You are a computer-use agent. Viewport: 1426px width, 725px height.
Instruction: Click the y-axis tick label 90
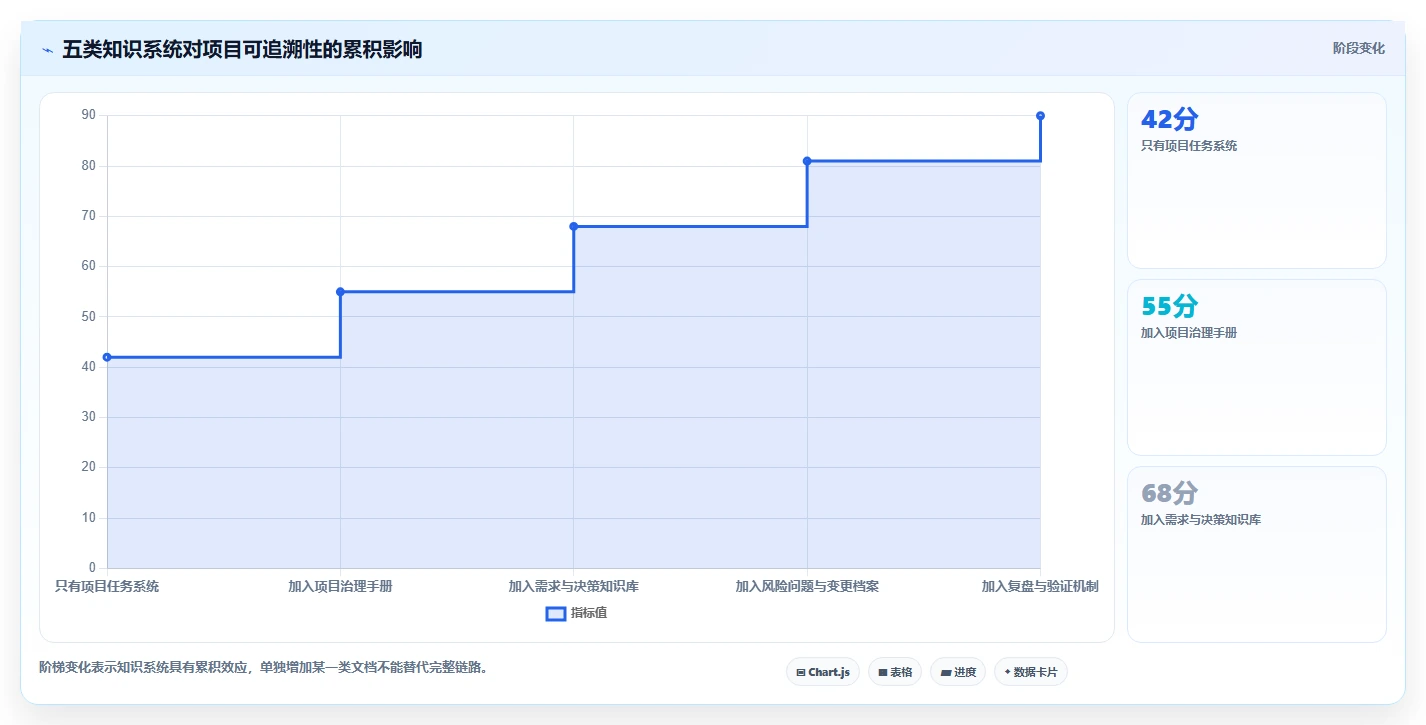[x=89, y=115]
